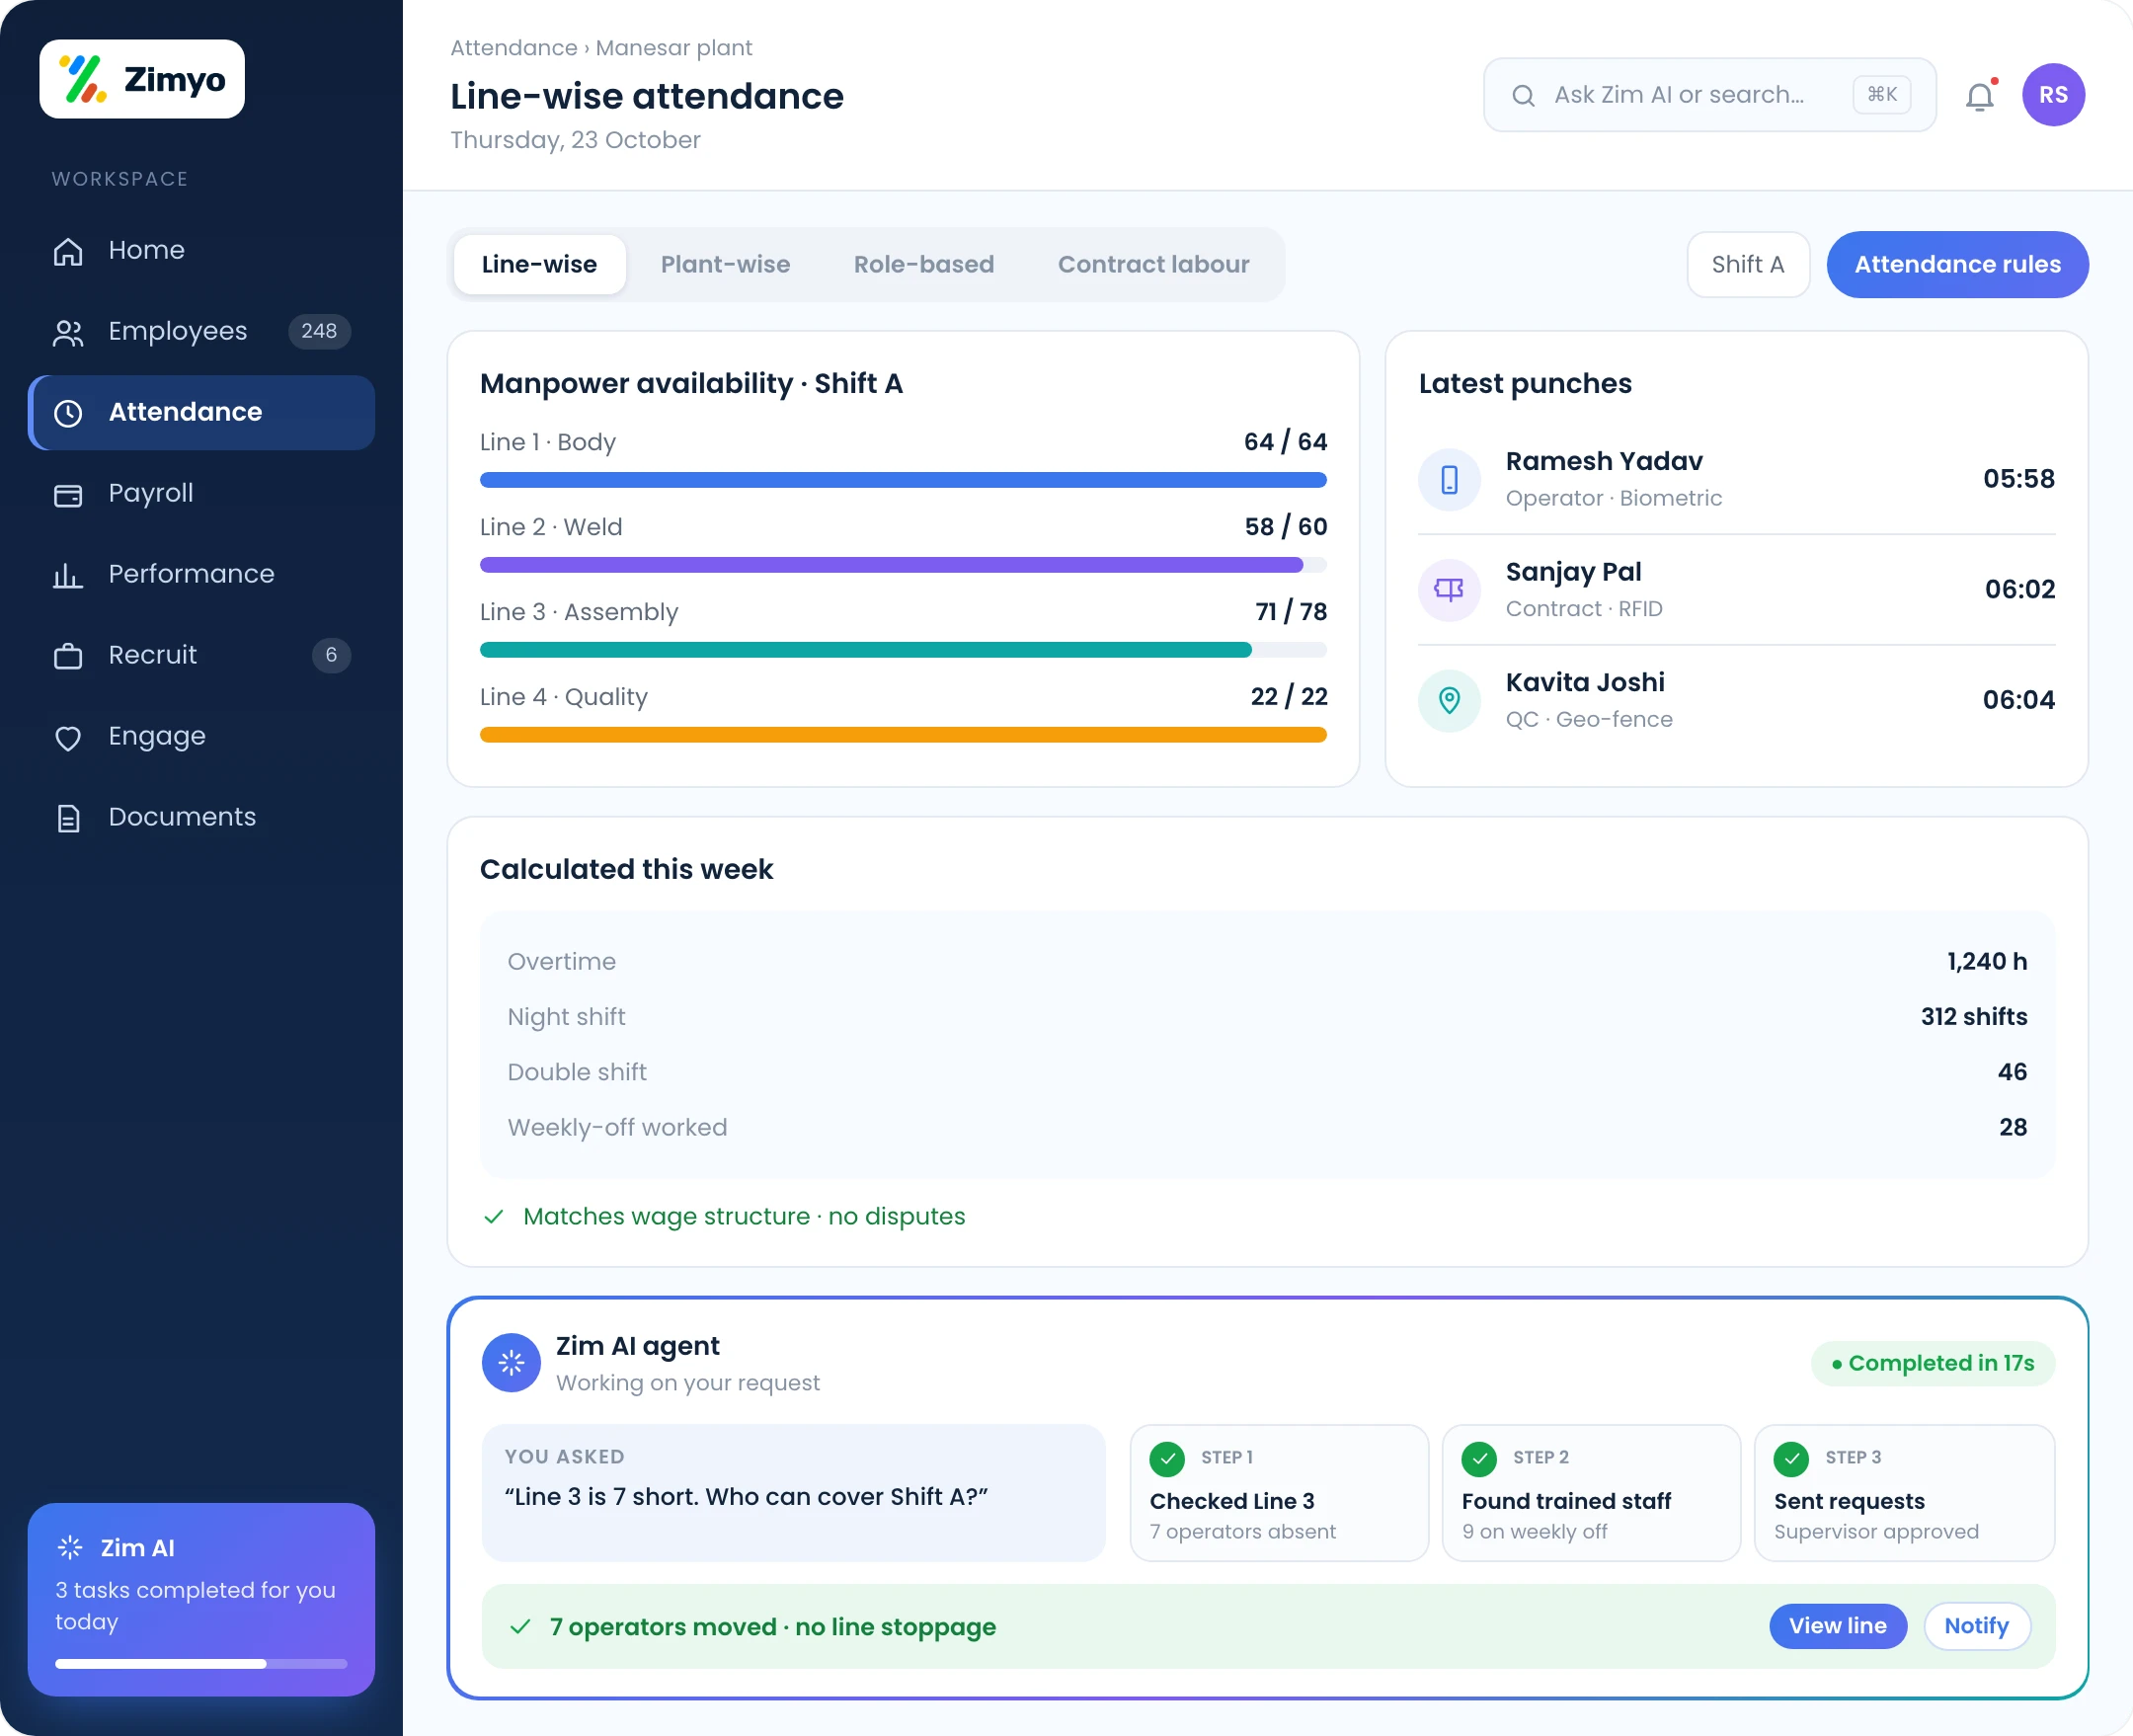Click Ramesh Yadav's biometric device icon

1449,480
